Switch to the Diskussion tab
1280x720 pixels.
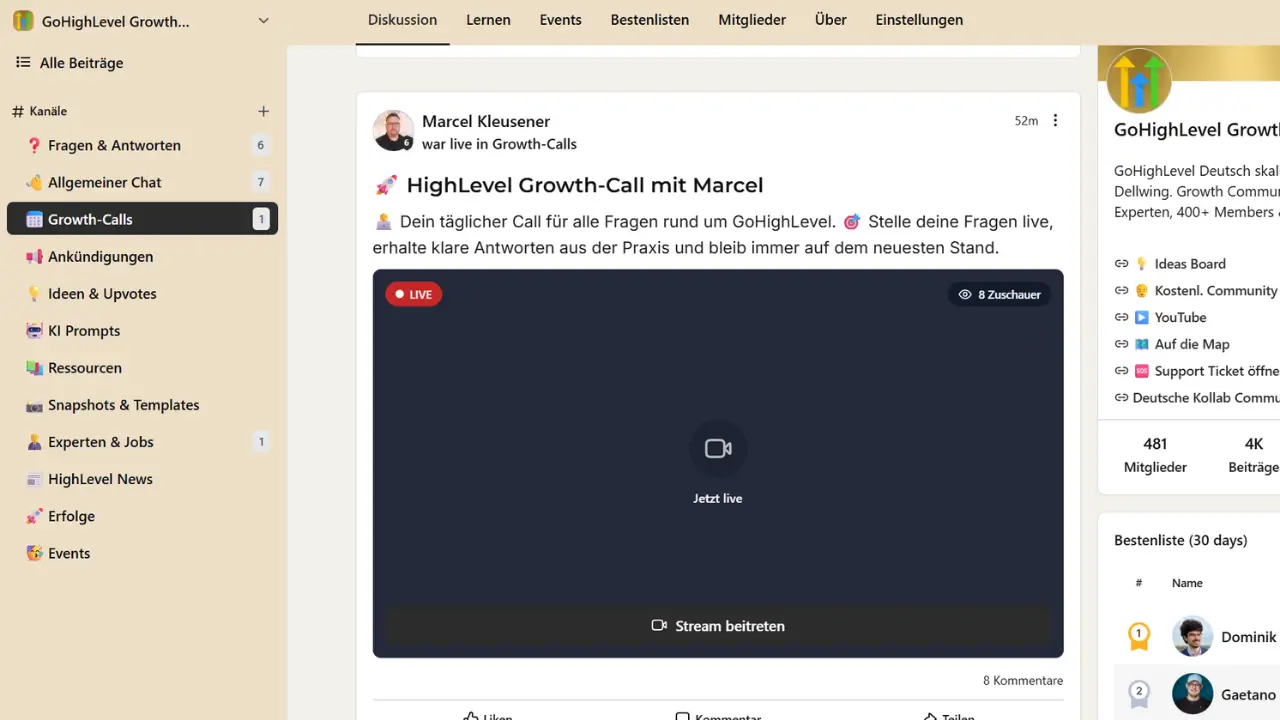pyautogui.click(x=402, y=20)
